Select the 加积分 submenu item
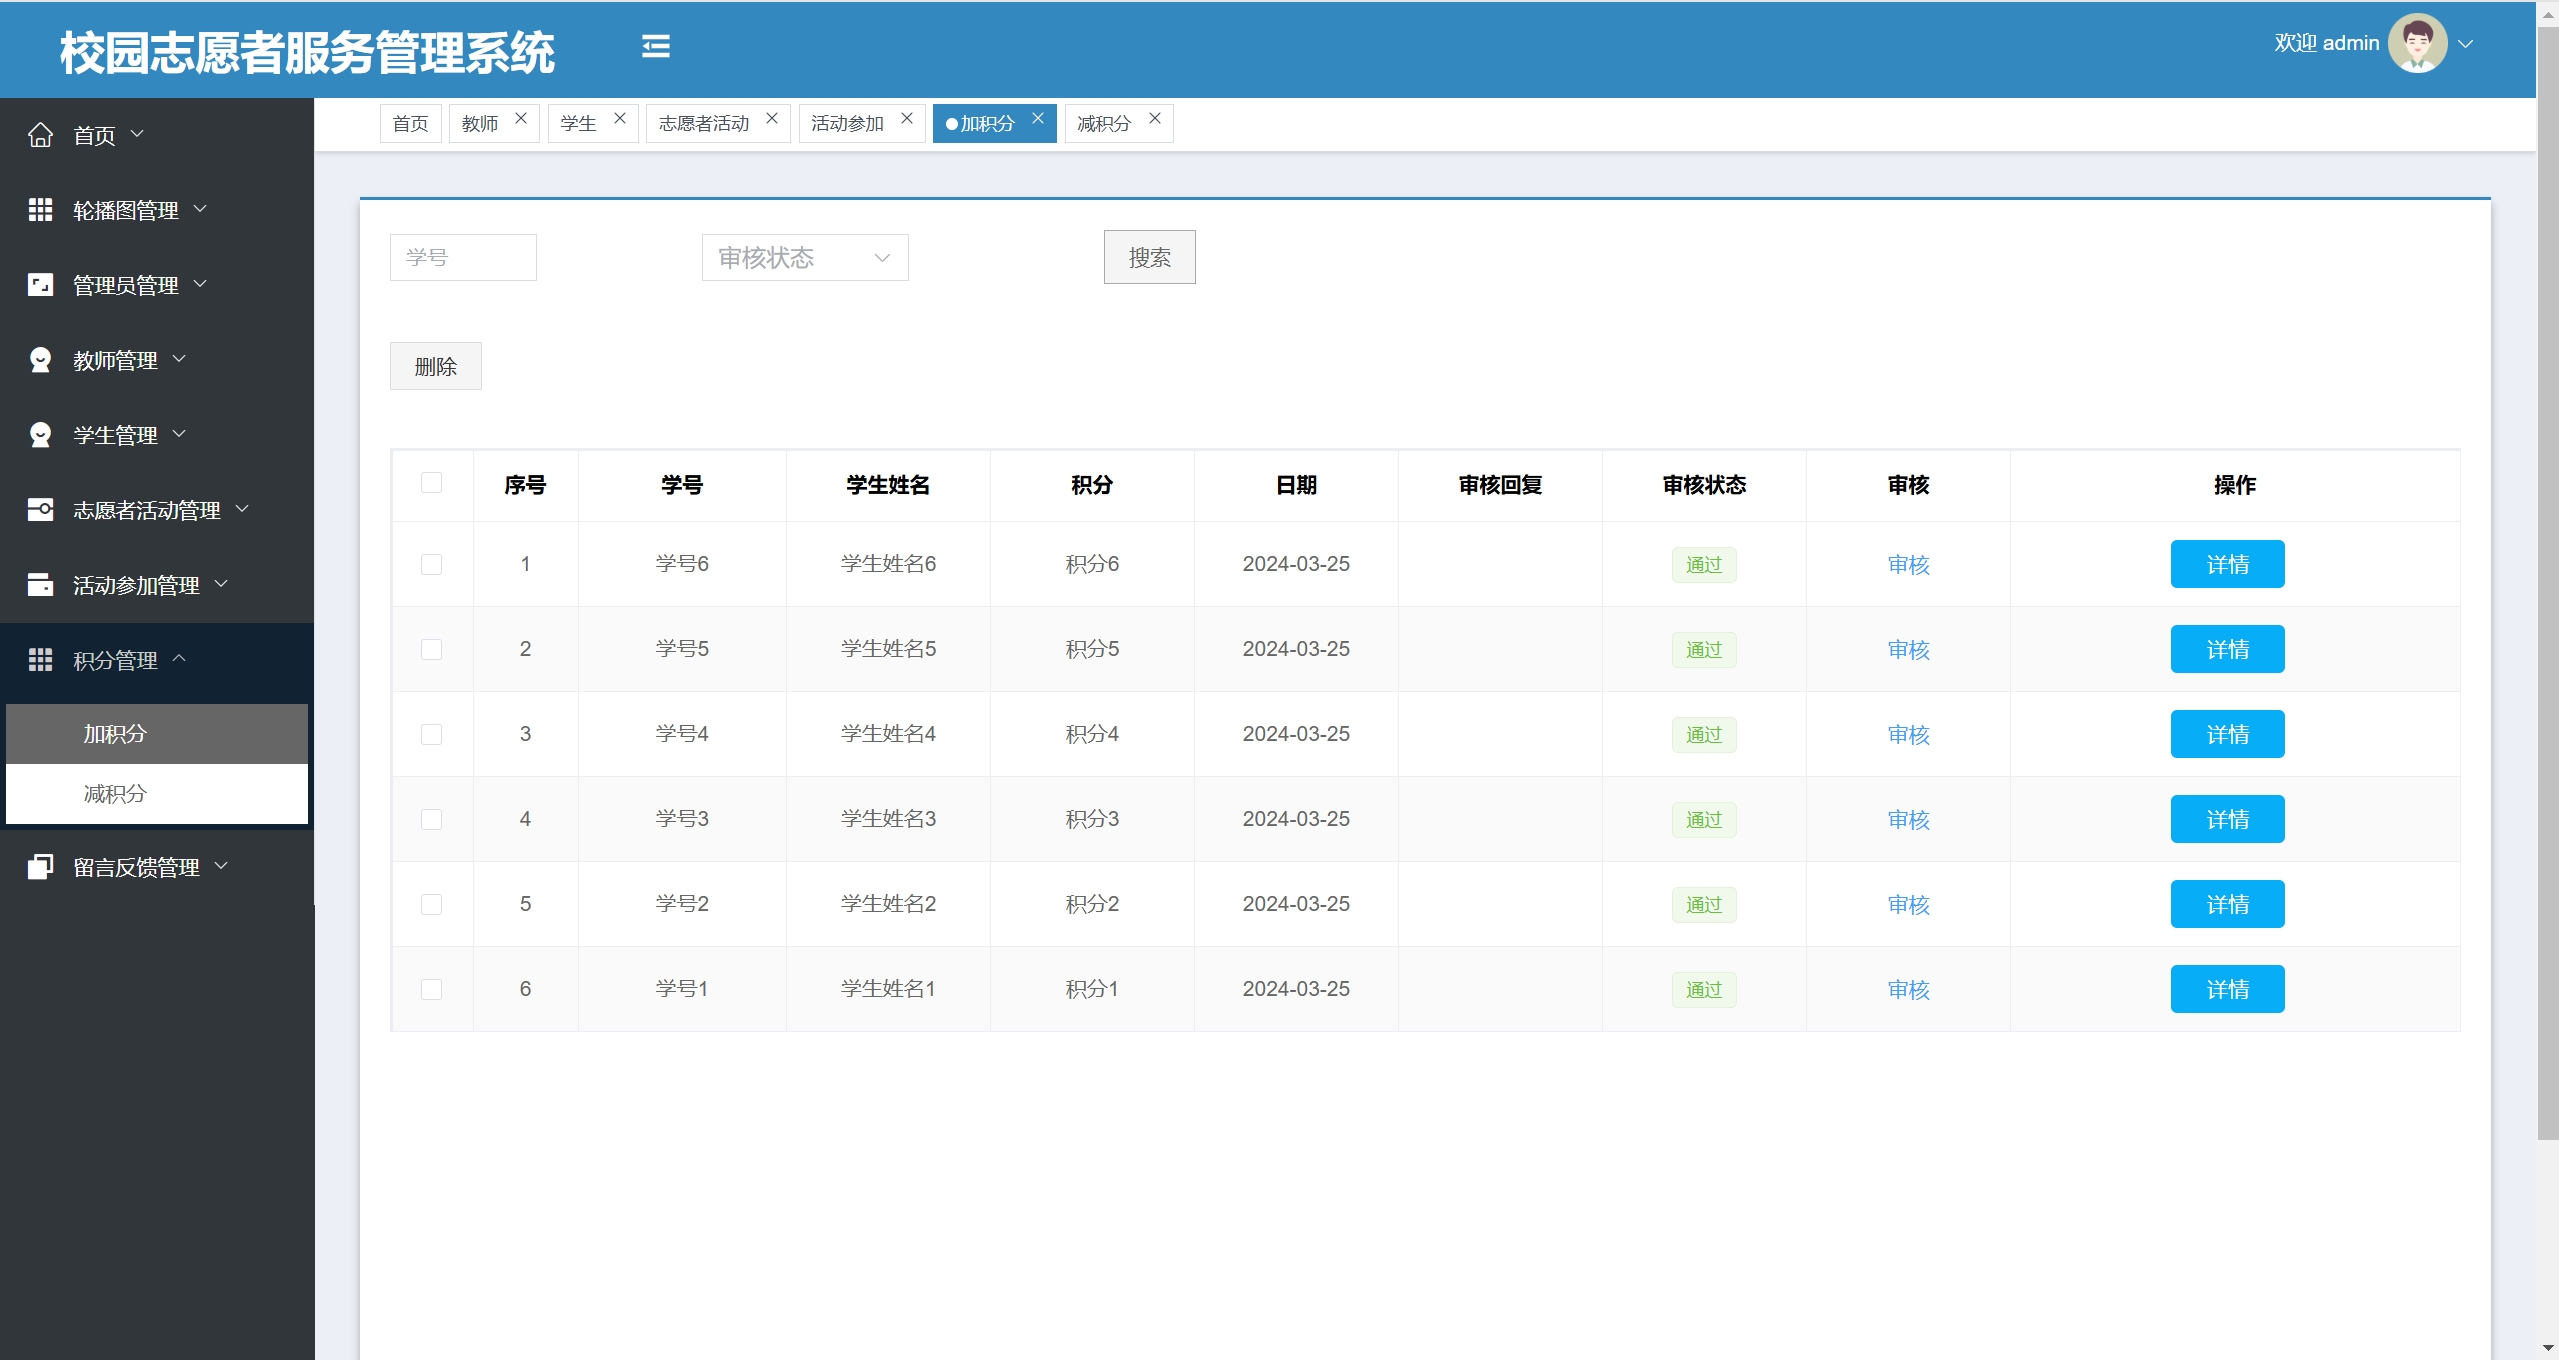The image size is (2559, 1360). tap(157, 734)
